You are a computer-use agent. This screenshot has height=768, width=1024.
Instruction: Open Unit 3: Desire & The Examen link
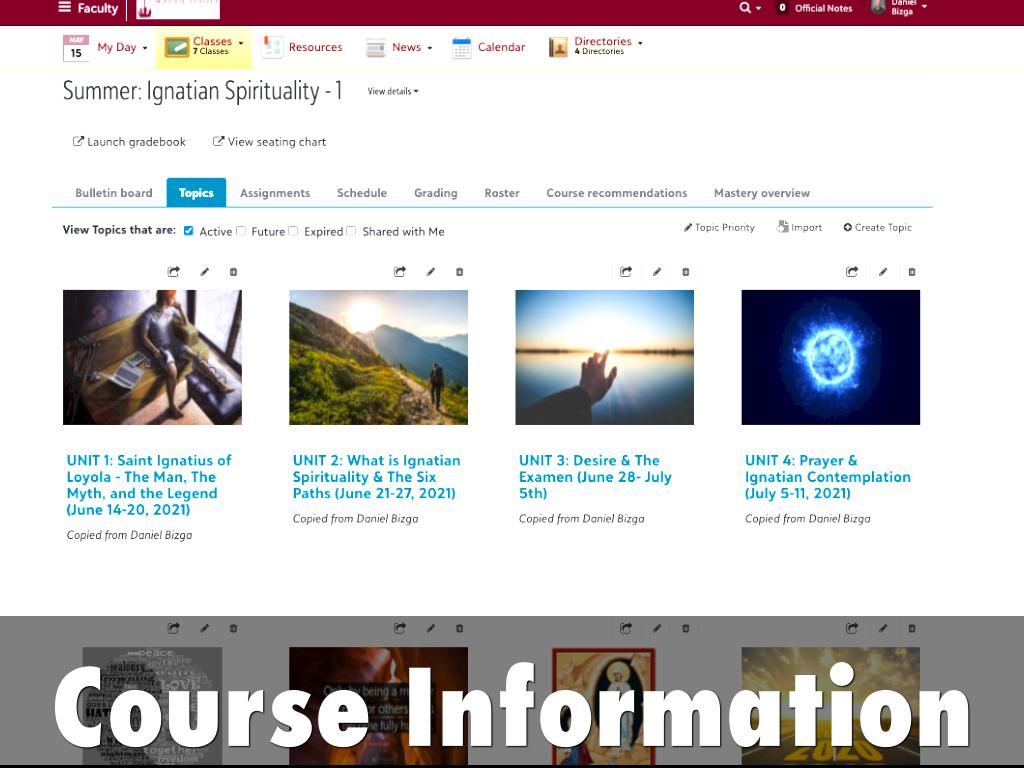594,476
